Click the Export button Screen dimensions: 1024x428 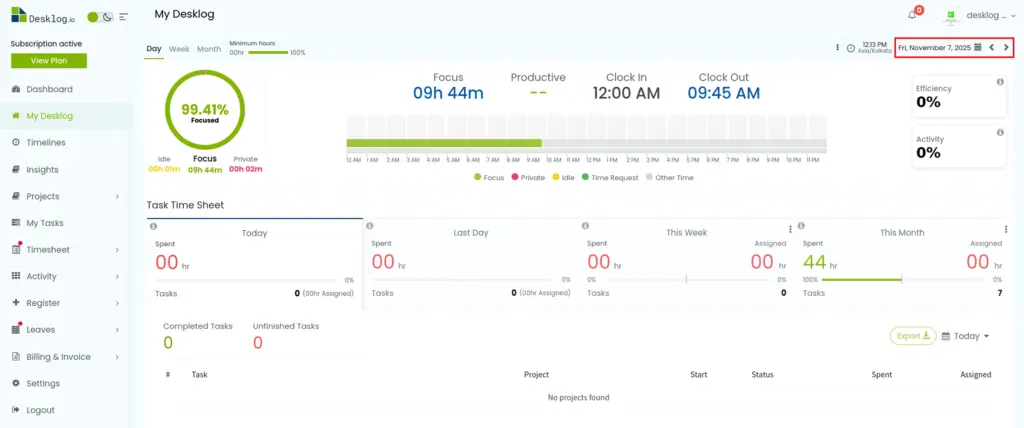tap(913, 336)
